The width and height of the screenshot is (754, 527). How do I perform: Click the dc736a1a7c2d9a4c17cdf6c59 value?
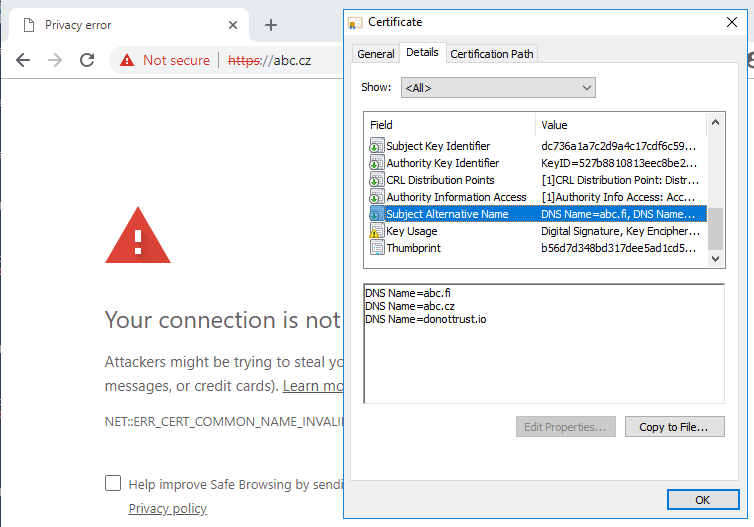tap(618, 146)
